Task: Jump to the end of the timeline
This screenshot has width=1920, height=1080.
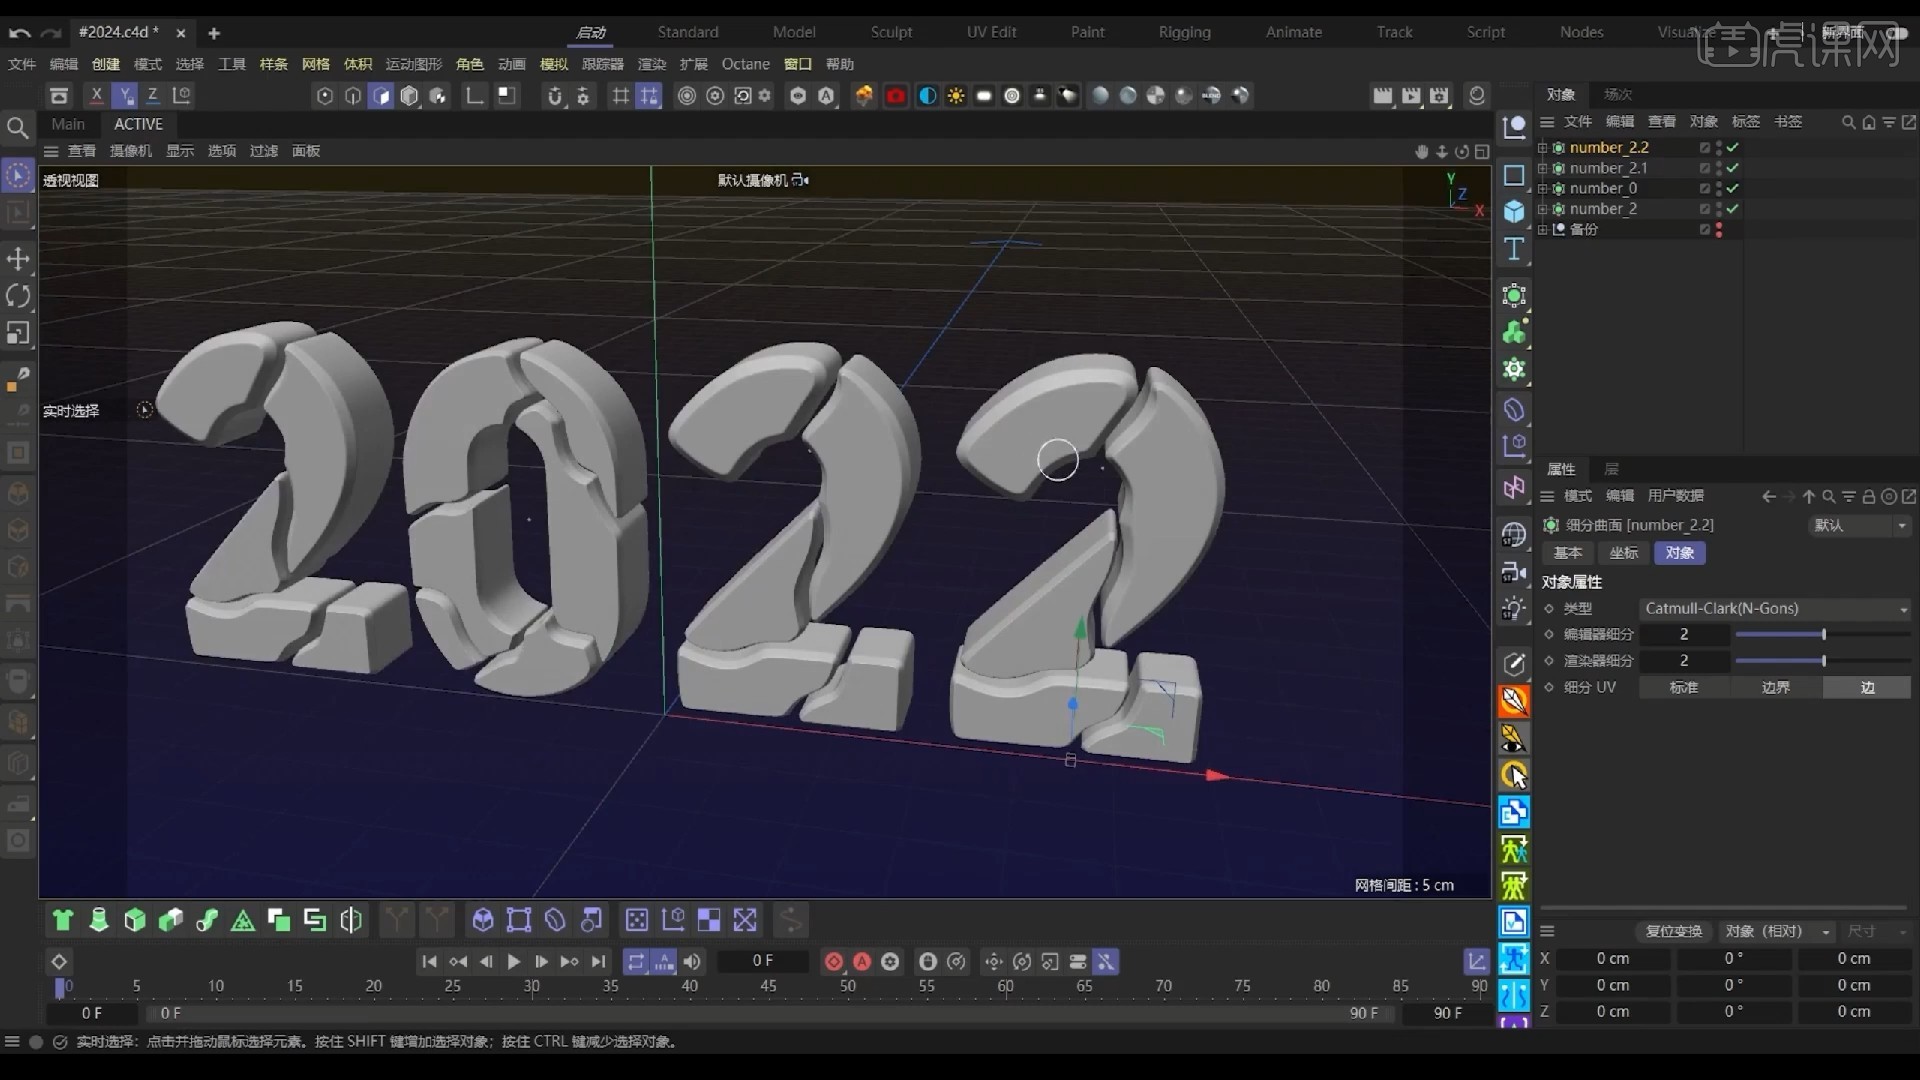Action: [598, 961]
